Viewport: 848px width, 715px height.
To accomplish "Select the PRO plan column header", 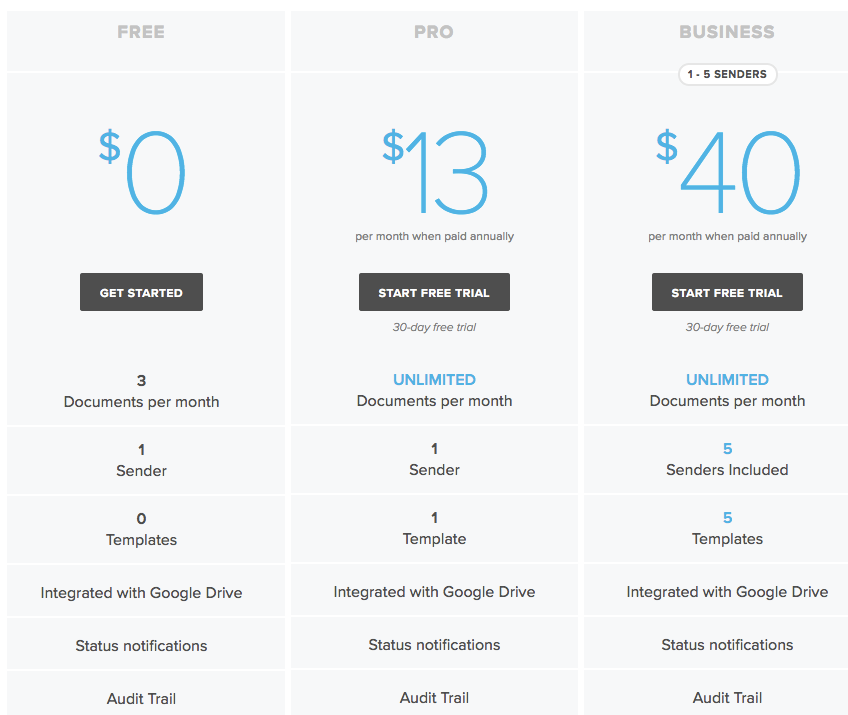I will 434,32.
